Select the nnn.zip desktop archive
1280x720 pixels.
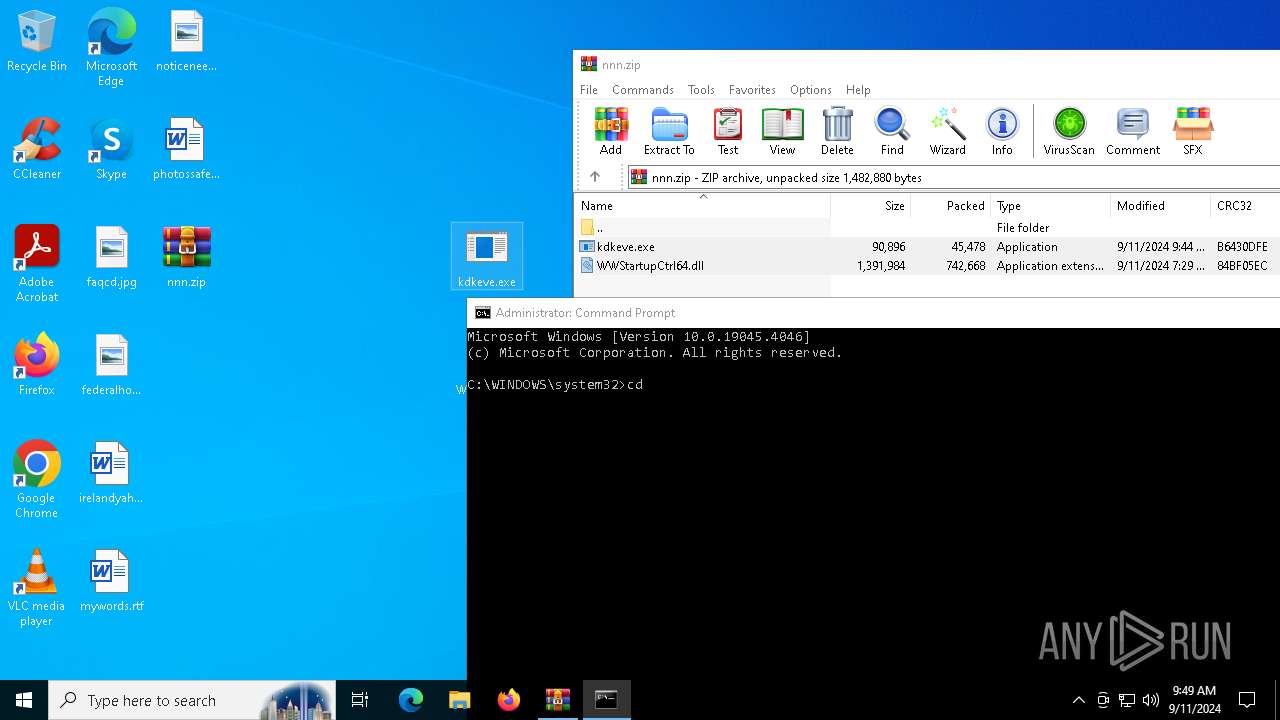187,257
